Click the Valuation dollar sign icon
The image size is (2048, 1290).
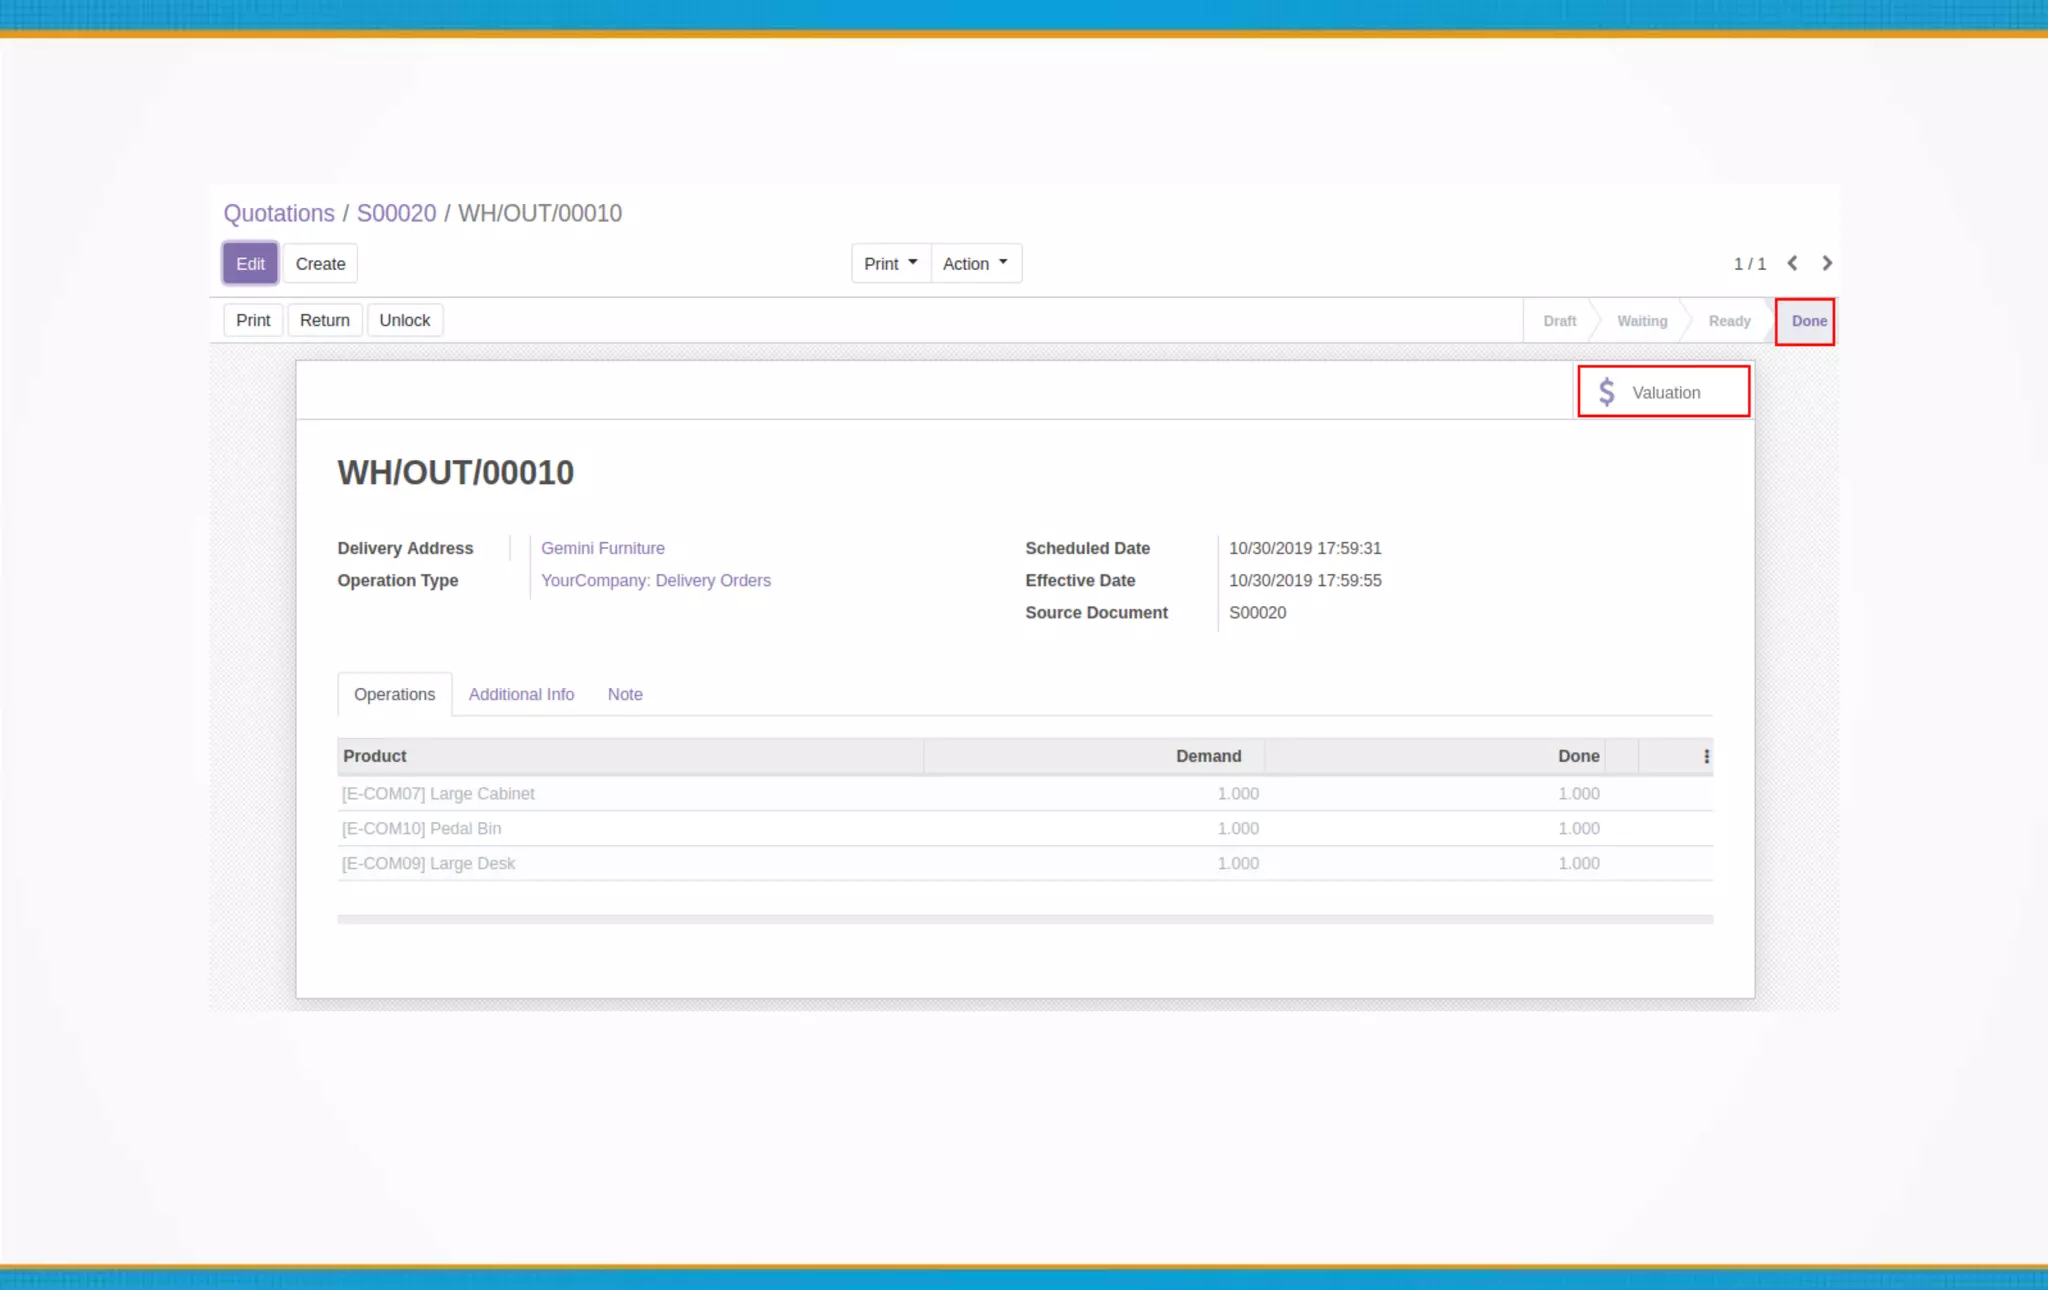(x=1606, y=392)
